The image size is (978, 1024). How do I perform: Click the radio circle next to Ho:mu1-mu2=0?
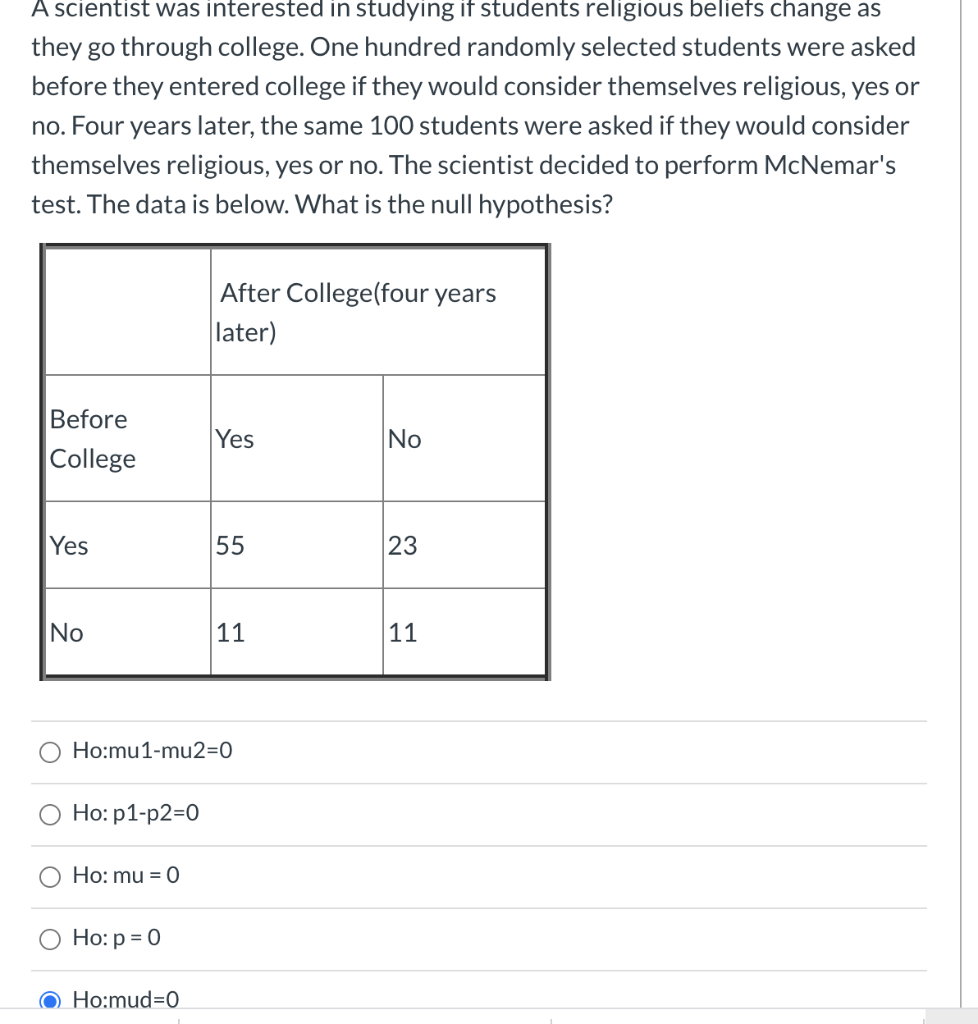pos(49,752)
